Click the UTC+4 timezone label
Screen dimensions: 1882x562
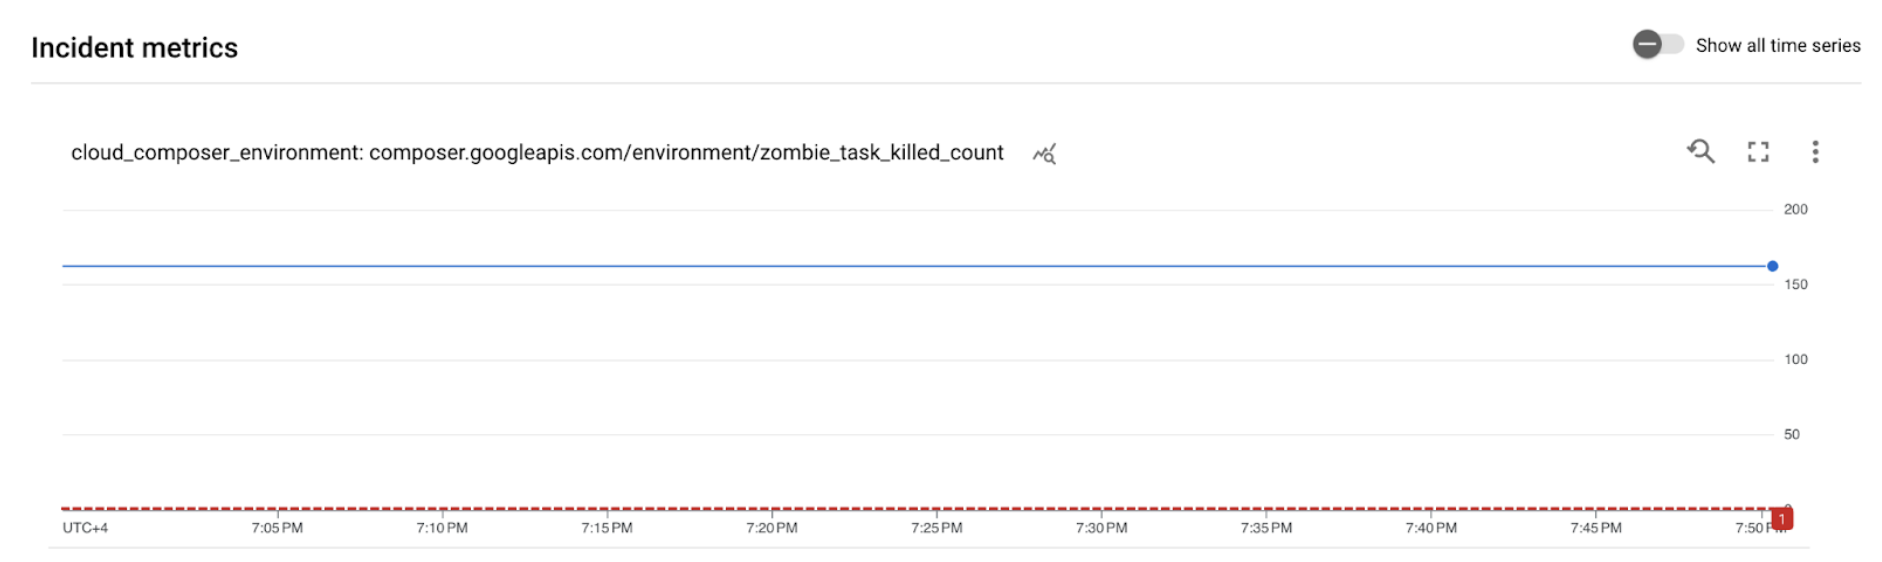85,528
